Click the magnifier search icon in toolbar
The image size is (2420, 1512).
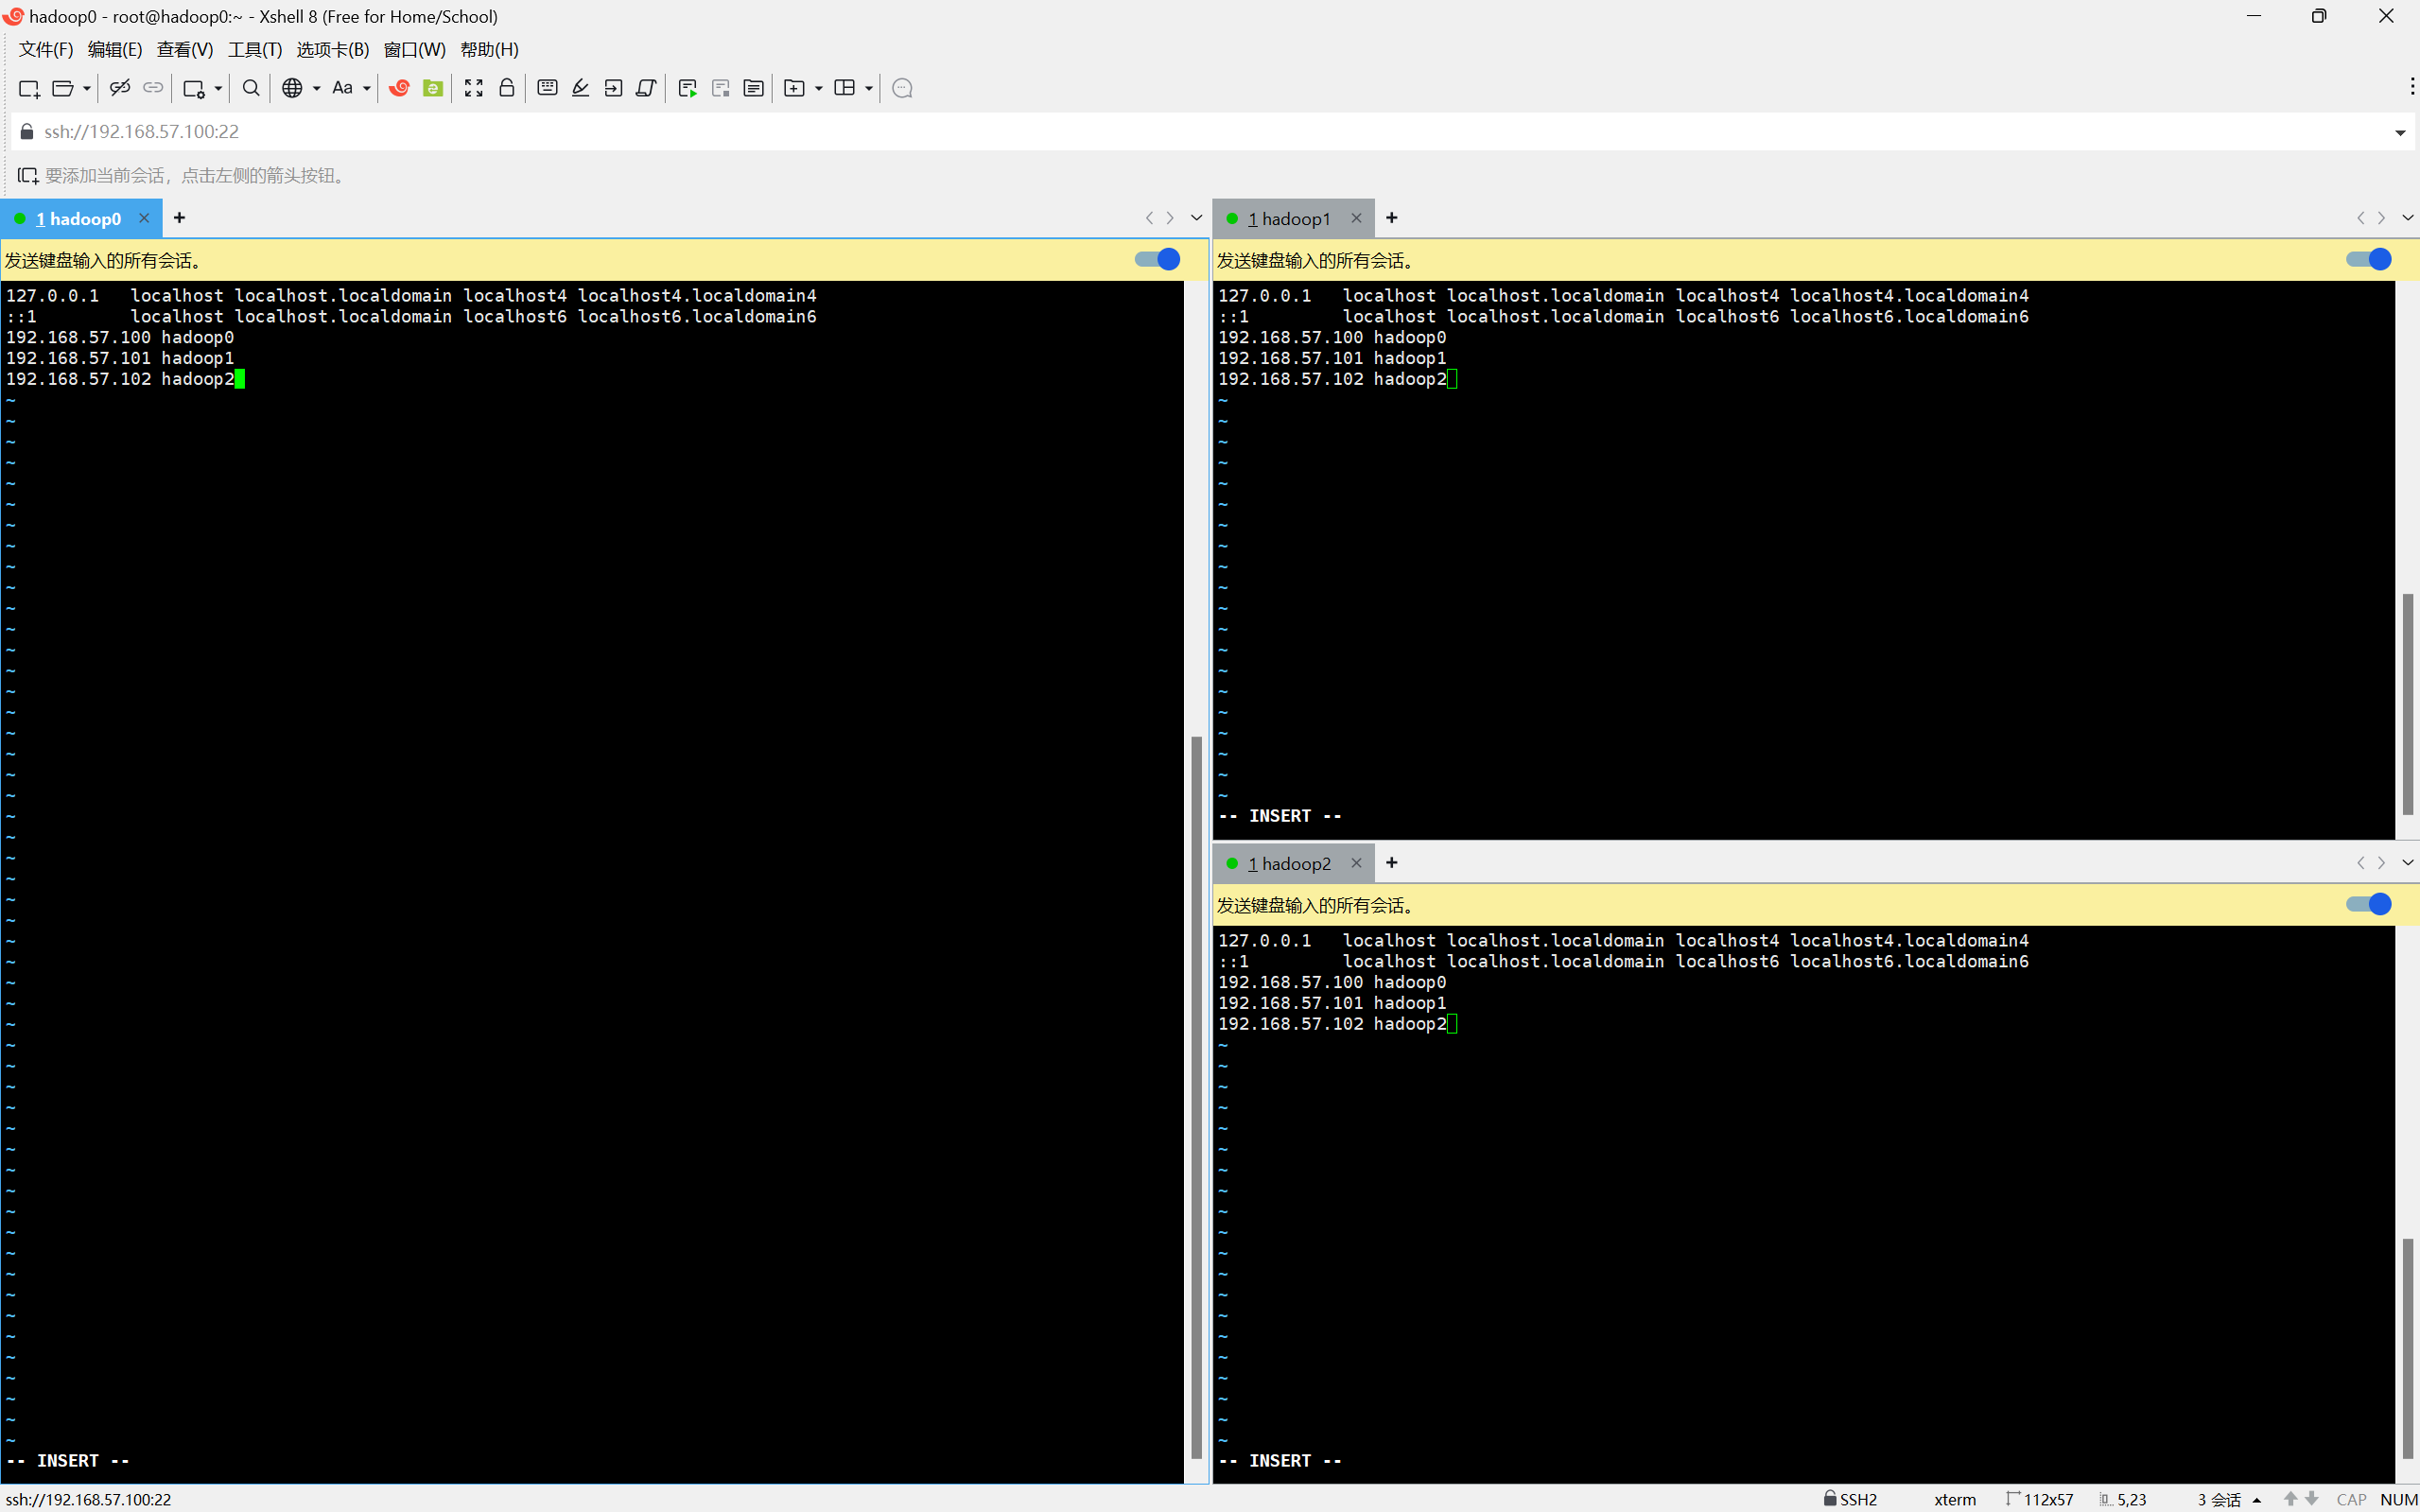(x=251, y=89)
